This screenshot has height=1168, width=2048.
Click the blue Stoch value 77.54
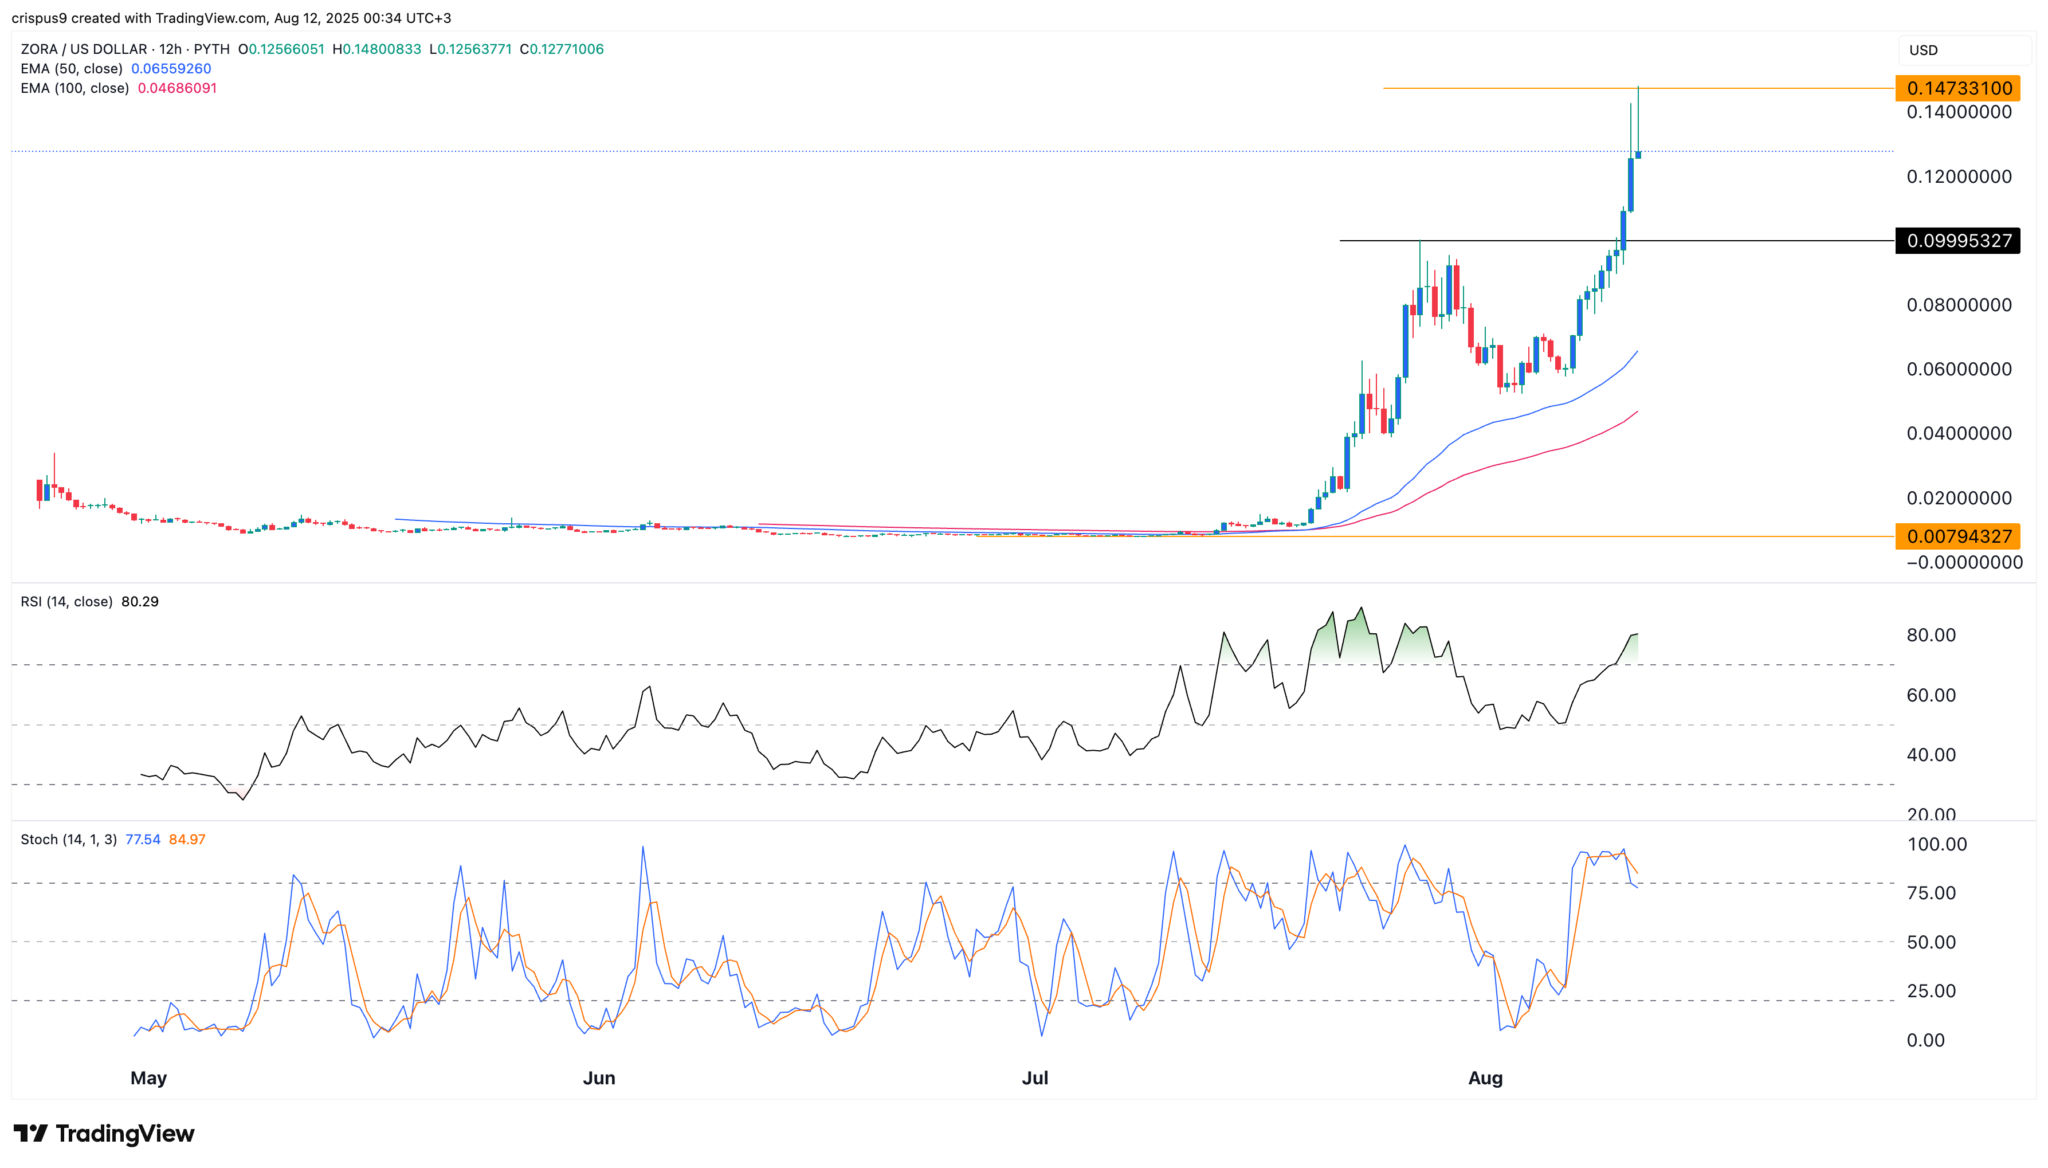(143, 840)
